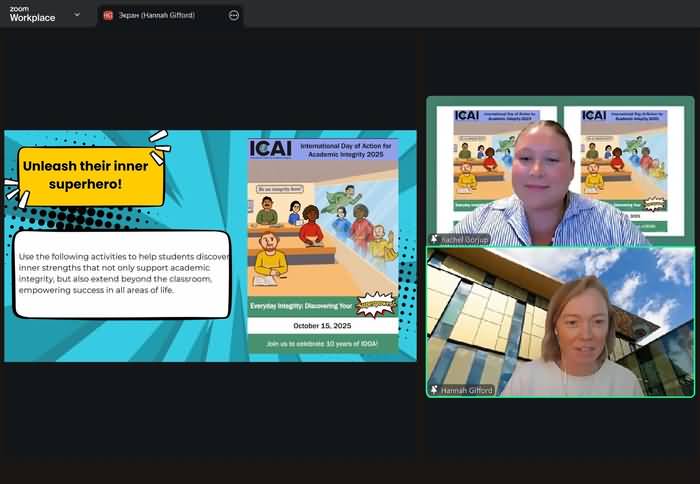Click the pin icon beside Rachel Gorjup's name
The image size is (700, 484).
(435, 239)
